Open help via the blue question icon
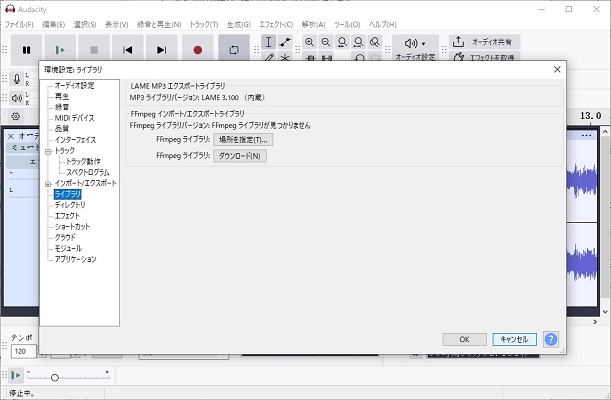Image resolution: width=611 pixels, height=400 pixels. (551, 339)
